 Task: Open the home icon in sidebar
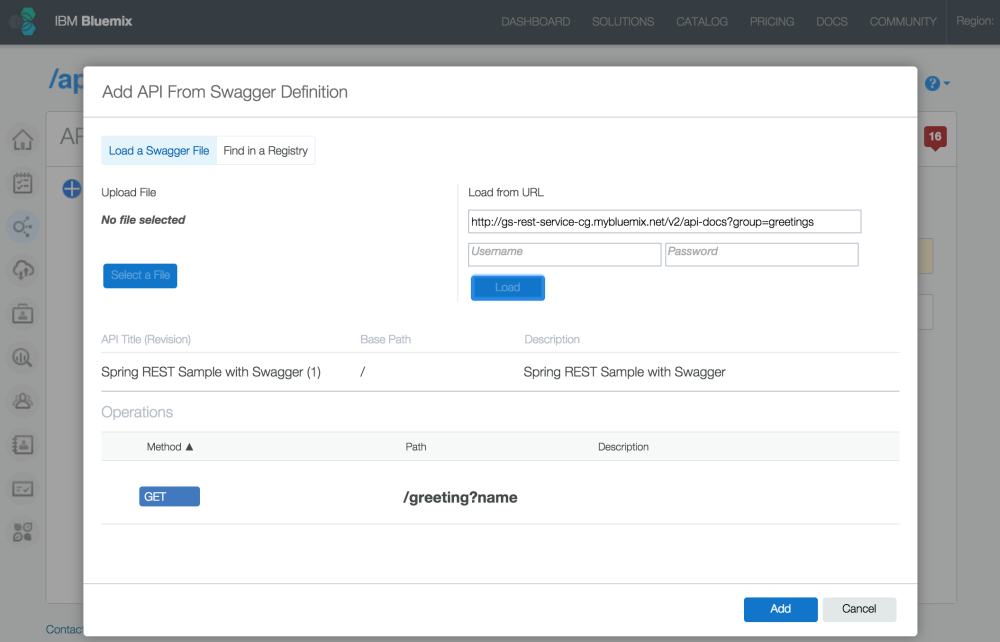click(23, 140)
